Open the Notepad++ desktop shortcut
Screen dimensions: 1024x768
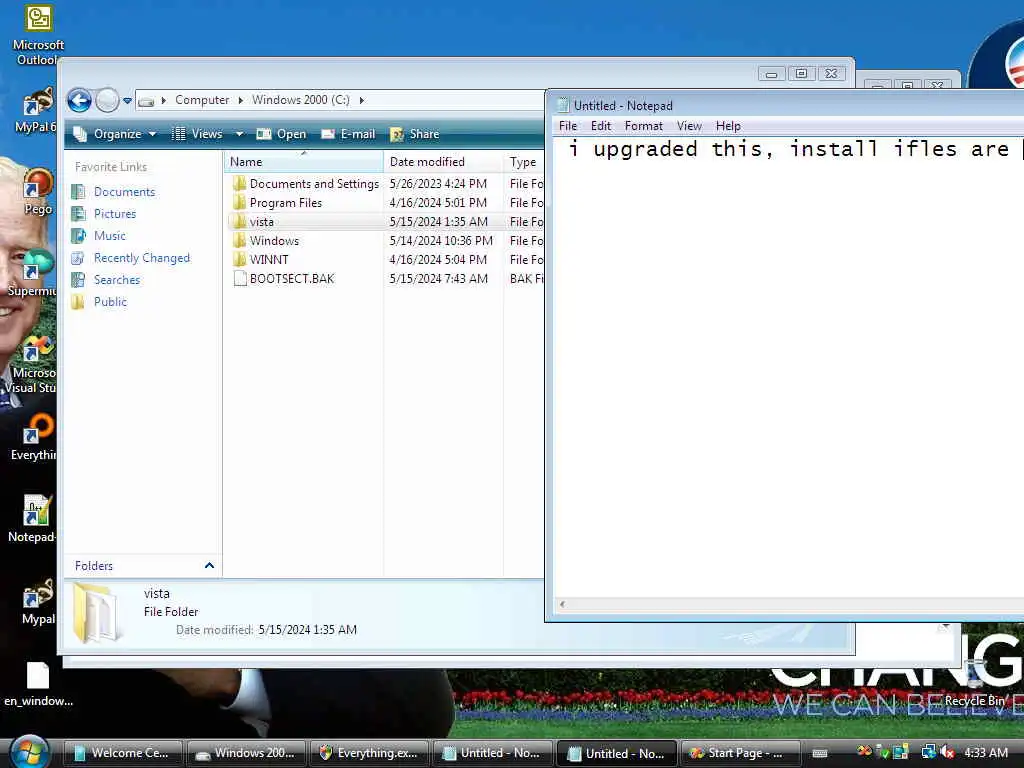33,519
